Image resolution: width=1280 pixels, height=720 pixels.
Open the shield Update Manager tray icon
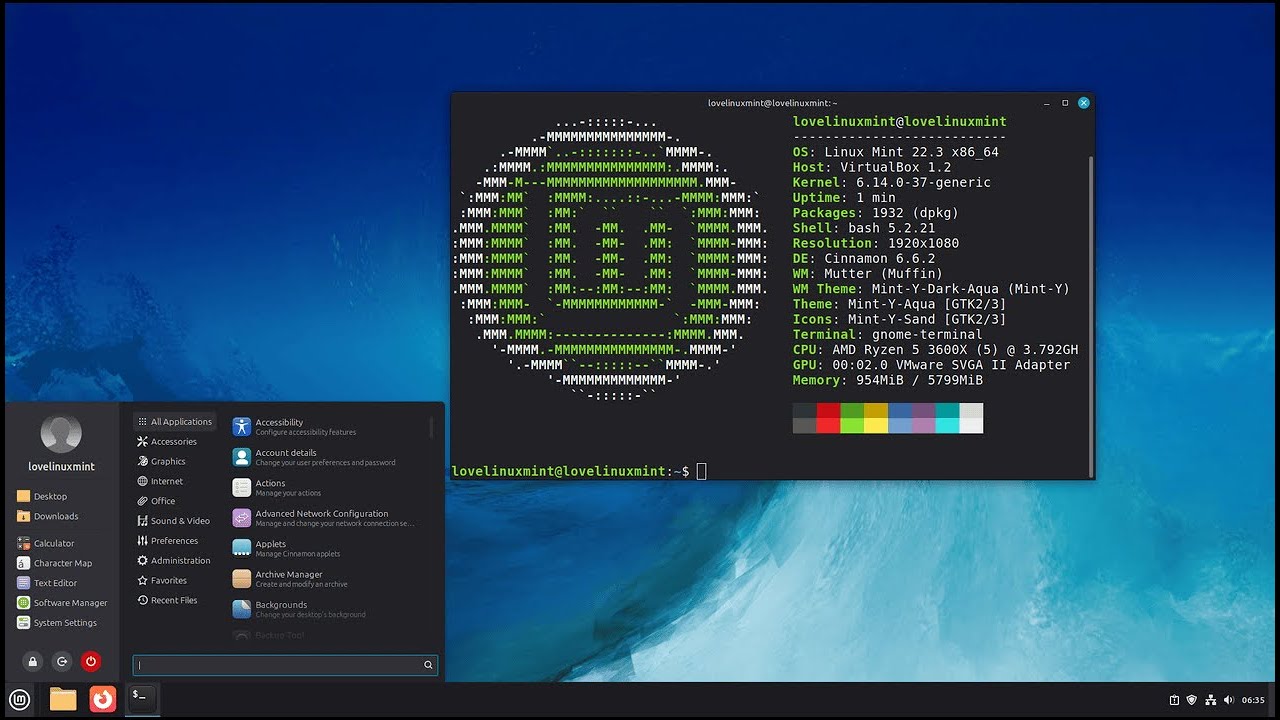1192,700
